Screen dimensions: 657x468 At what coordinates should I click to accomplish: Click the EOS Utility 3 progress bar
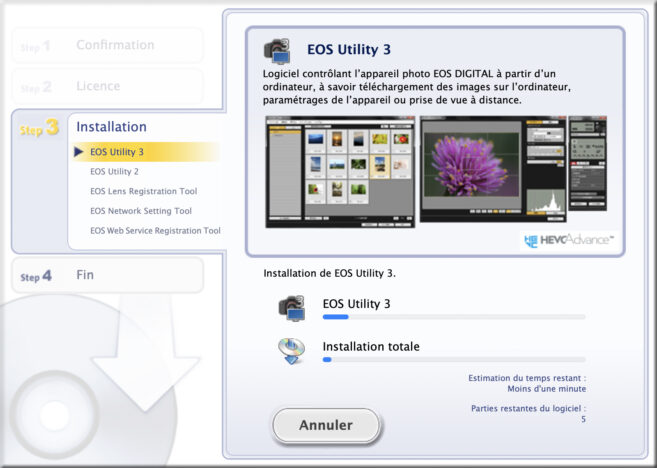tap(454, 317)
